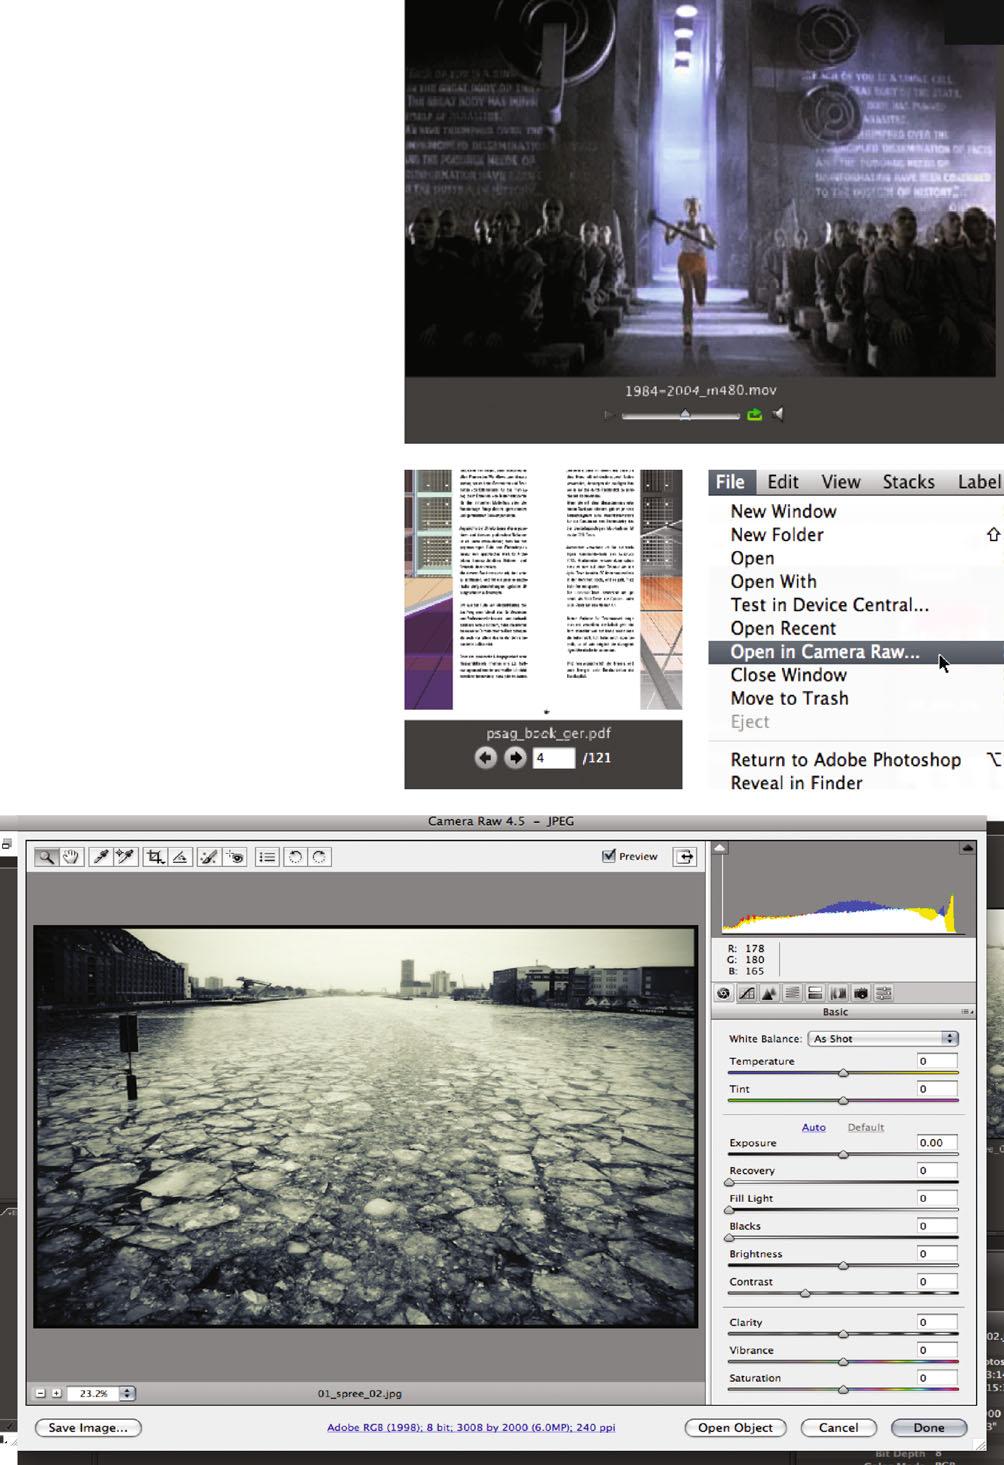Image resolution: width=1004 pixels, height=1465 pixels.
Task: Select the Retouch spot removal tool
Action: click(x=209, y=857)
